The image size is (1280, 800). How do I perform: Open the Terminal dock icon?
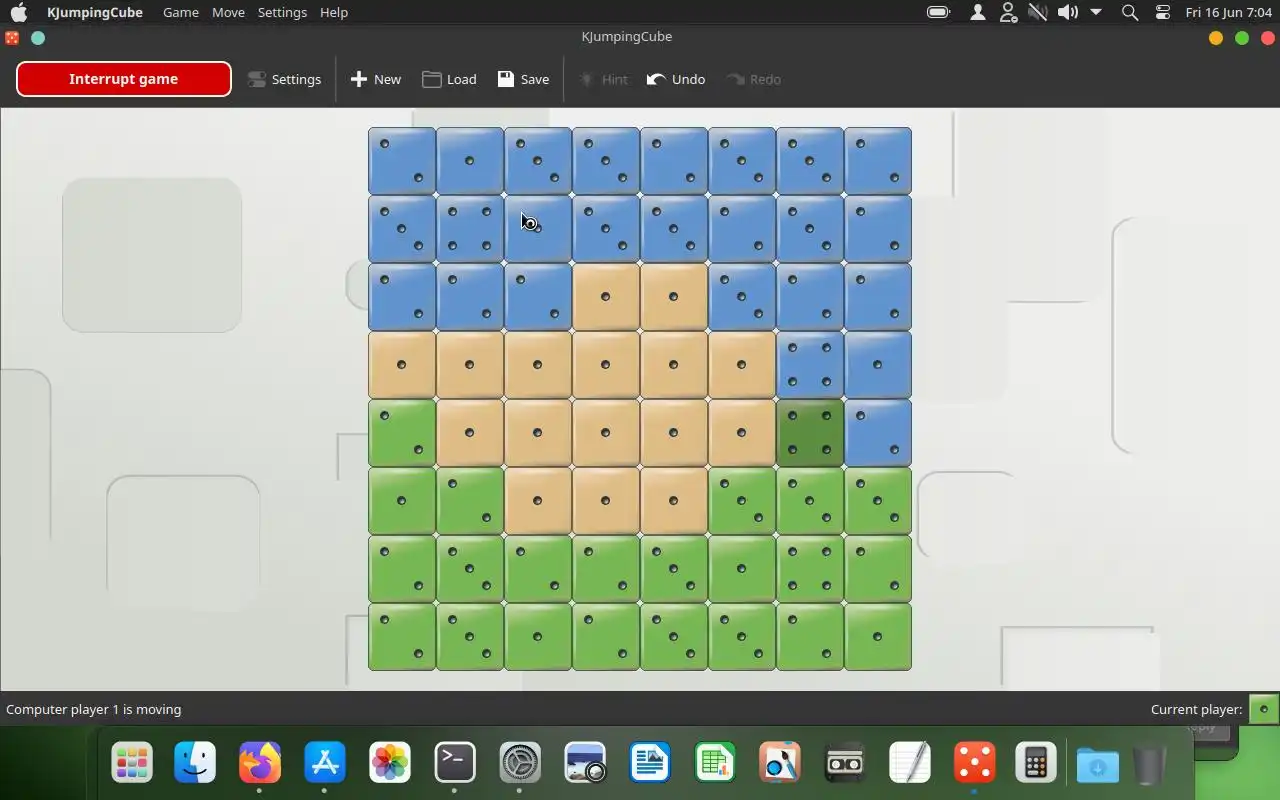pyautogui.click(x=455, y=764)
